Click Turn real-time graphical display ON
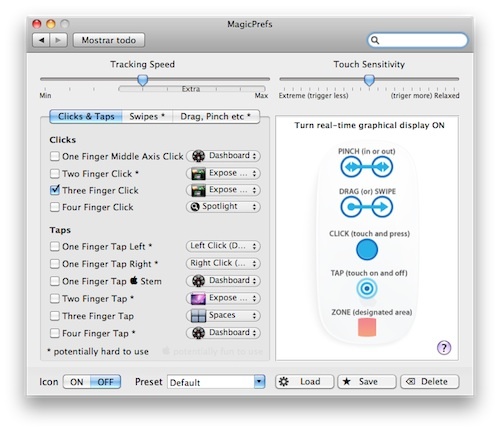Screen dimensions: 500x432 tap(369, 125)
